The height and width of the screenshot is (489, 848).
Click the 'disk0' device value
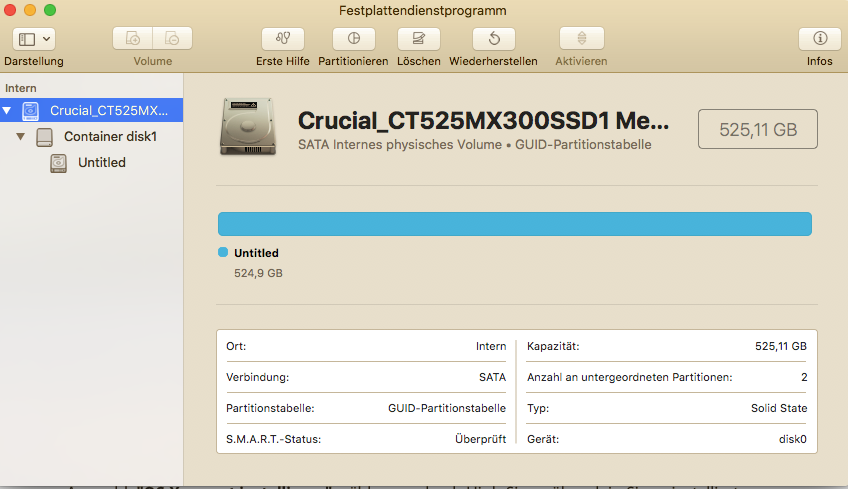792,439
